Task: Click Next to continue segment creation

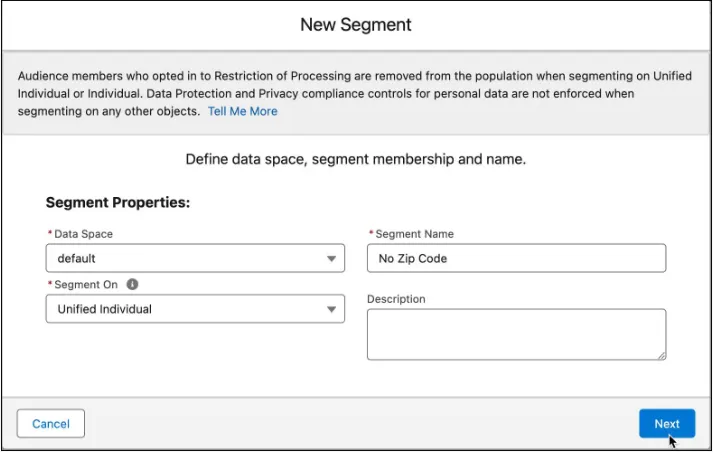Action: click(x=666, y=424)
